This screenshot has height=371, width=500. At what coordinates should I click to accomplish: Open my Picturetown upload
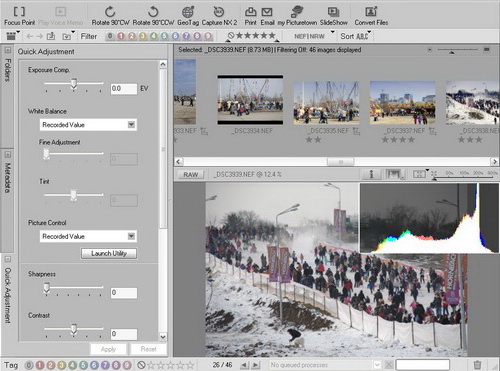click(297, 16)
